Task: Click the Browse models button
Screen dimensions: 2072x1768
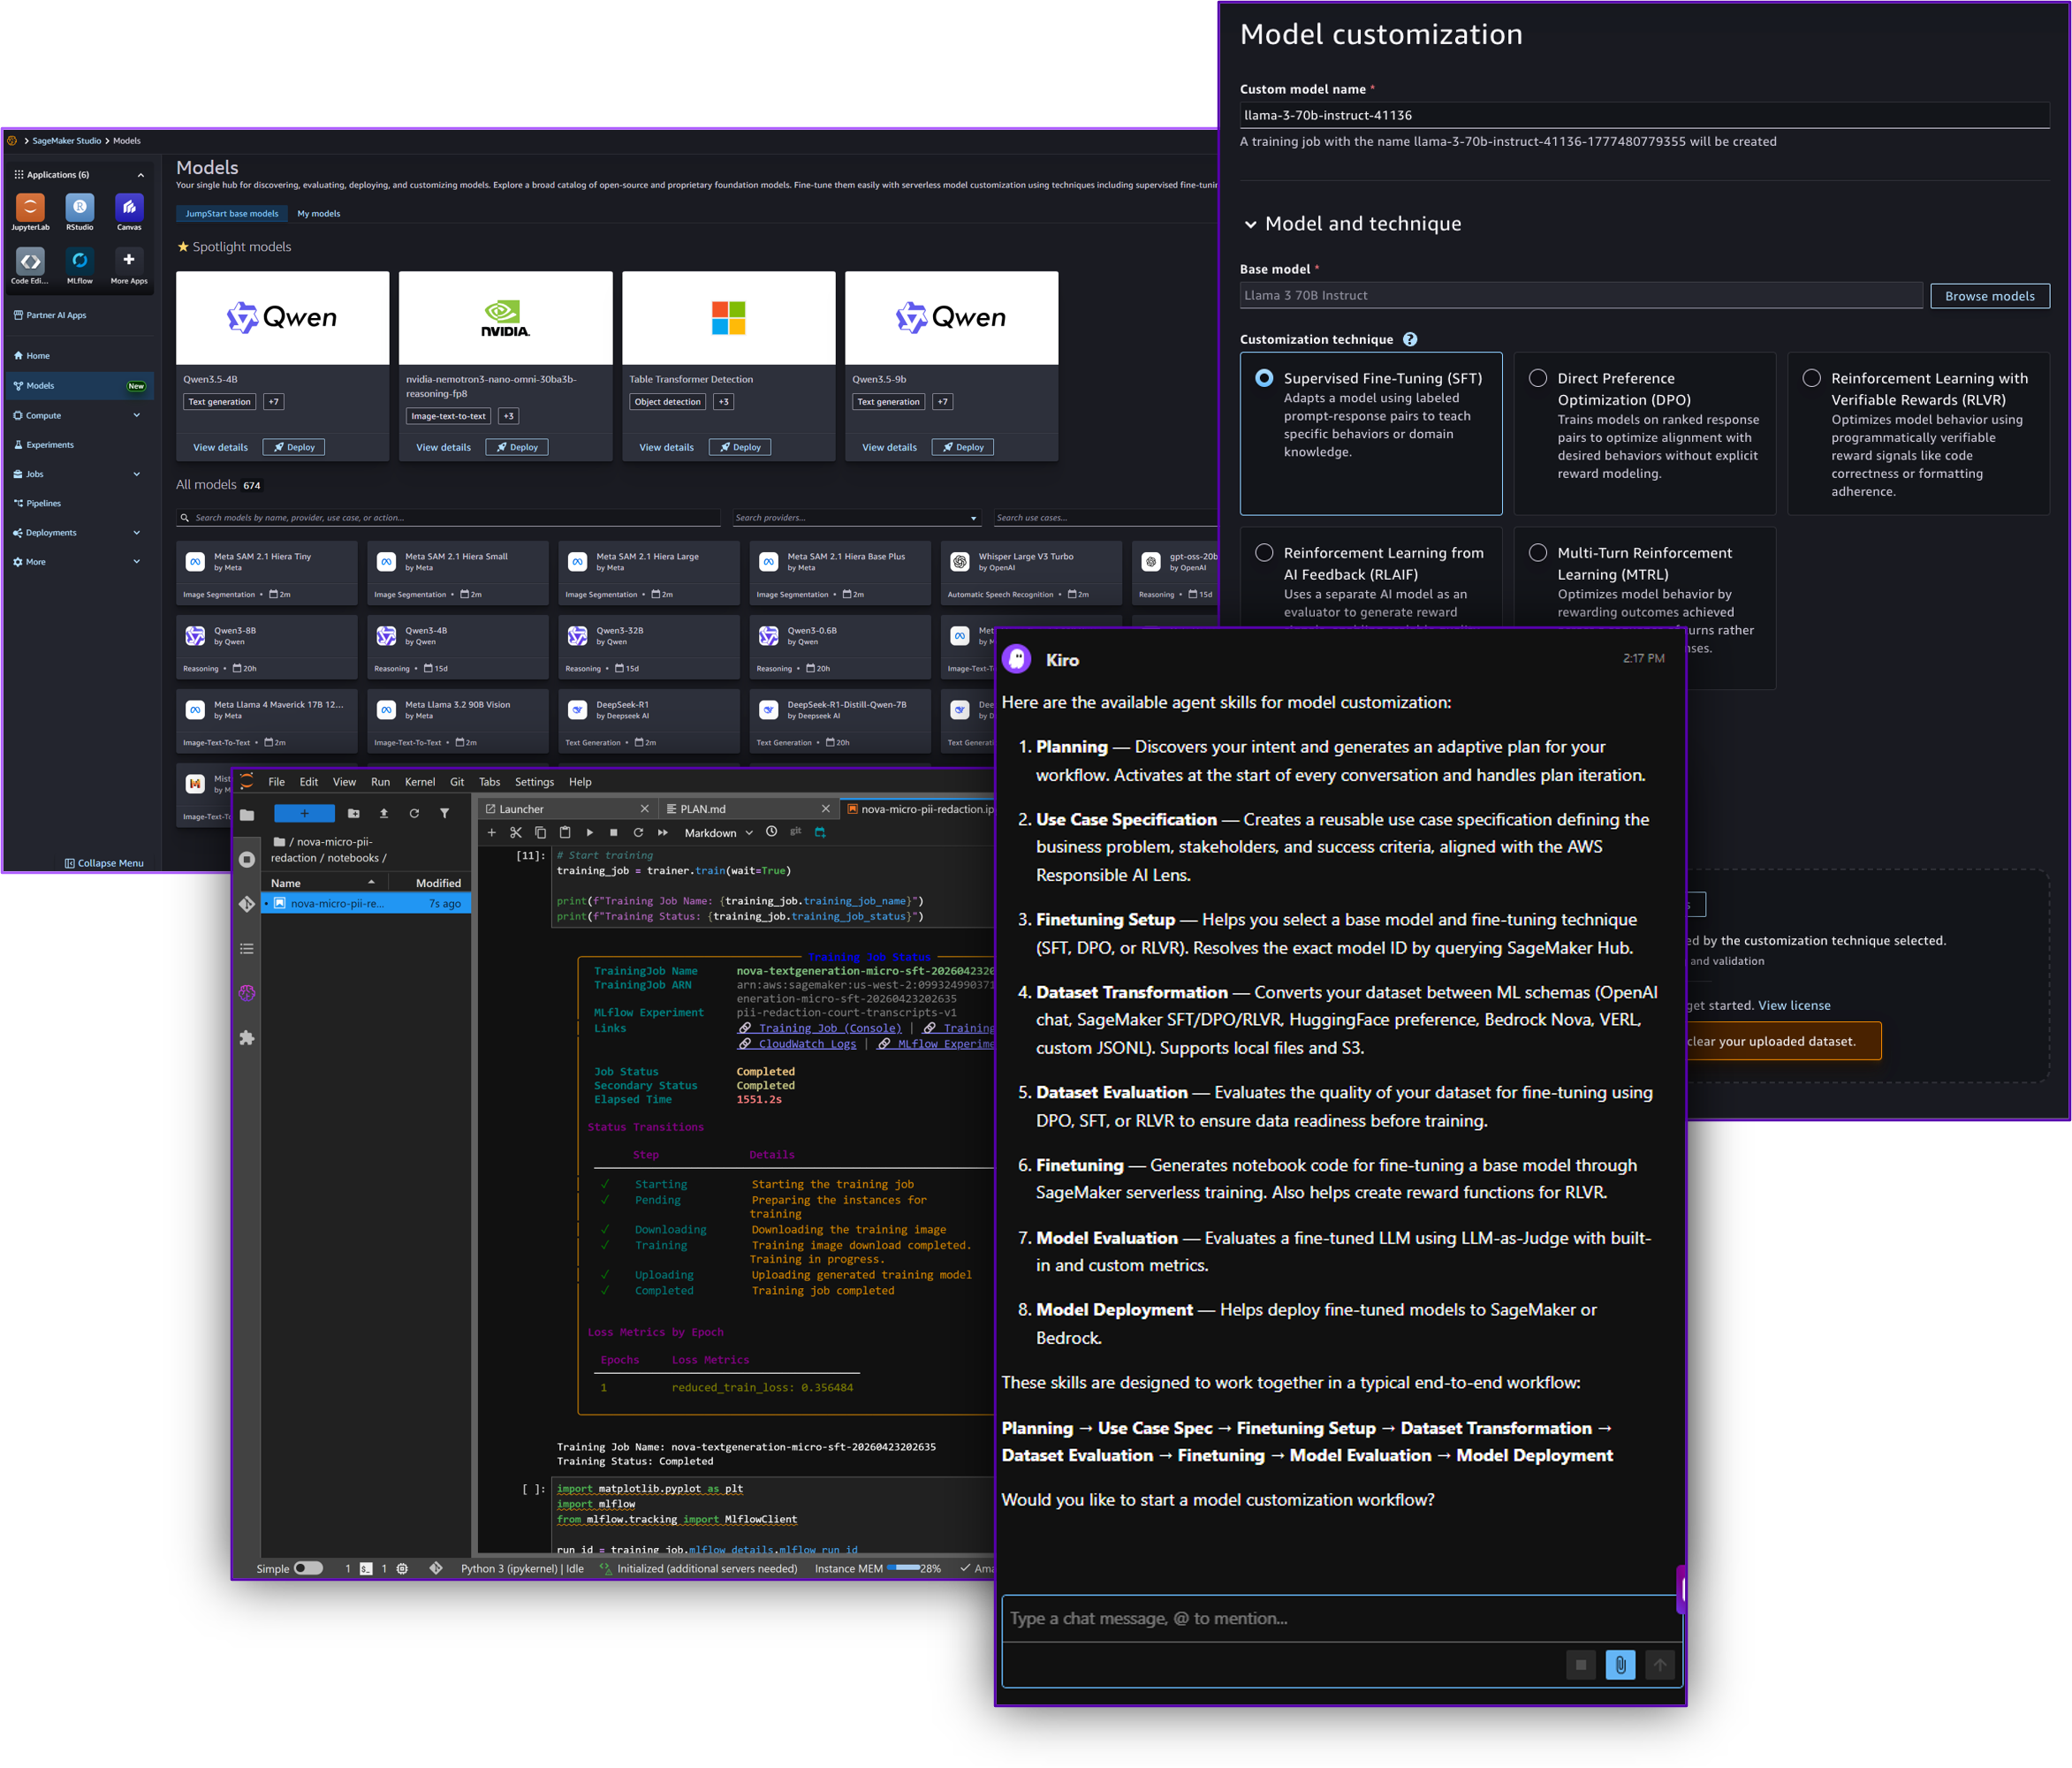Action: click(x=1989, y=296)
